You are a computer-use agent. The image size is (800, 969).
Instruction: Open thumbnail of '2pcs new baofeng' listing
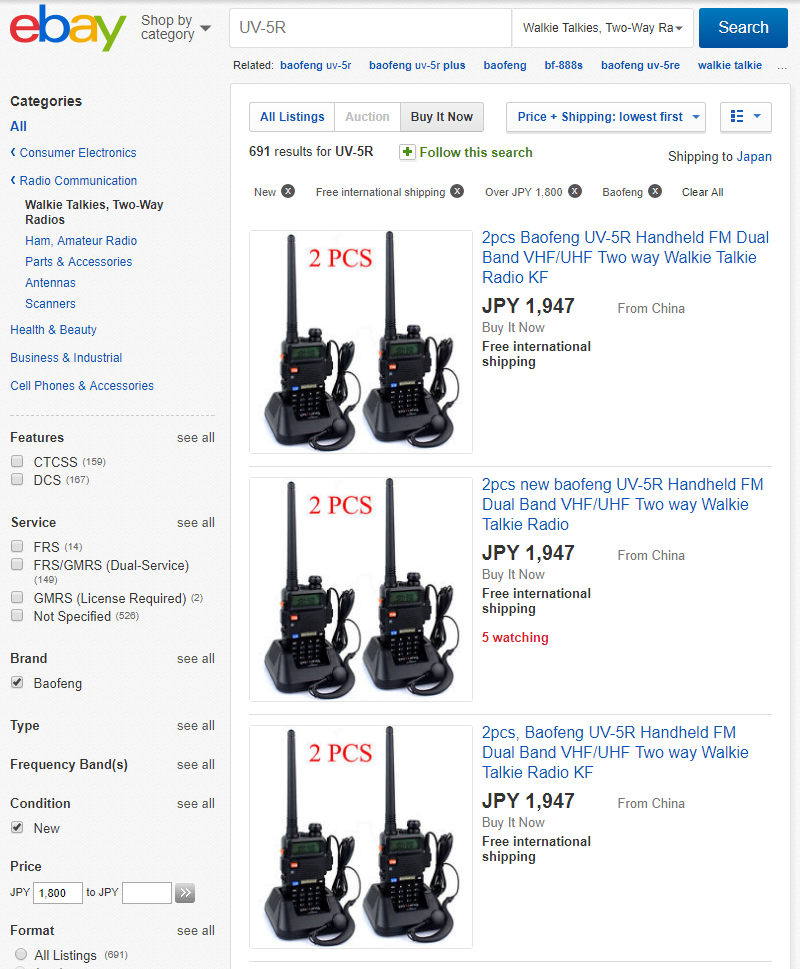[x=361, y=589]
